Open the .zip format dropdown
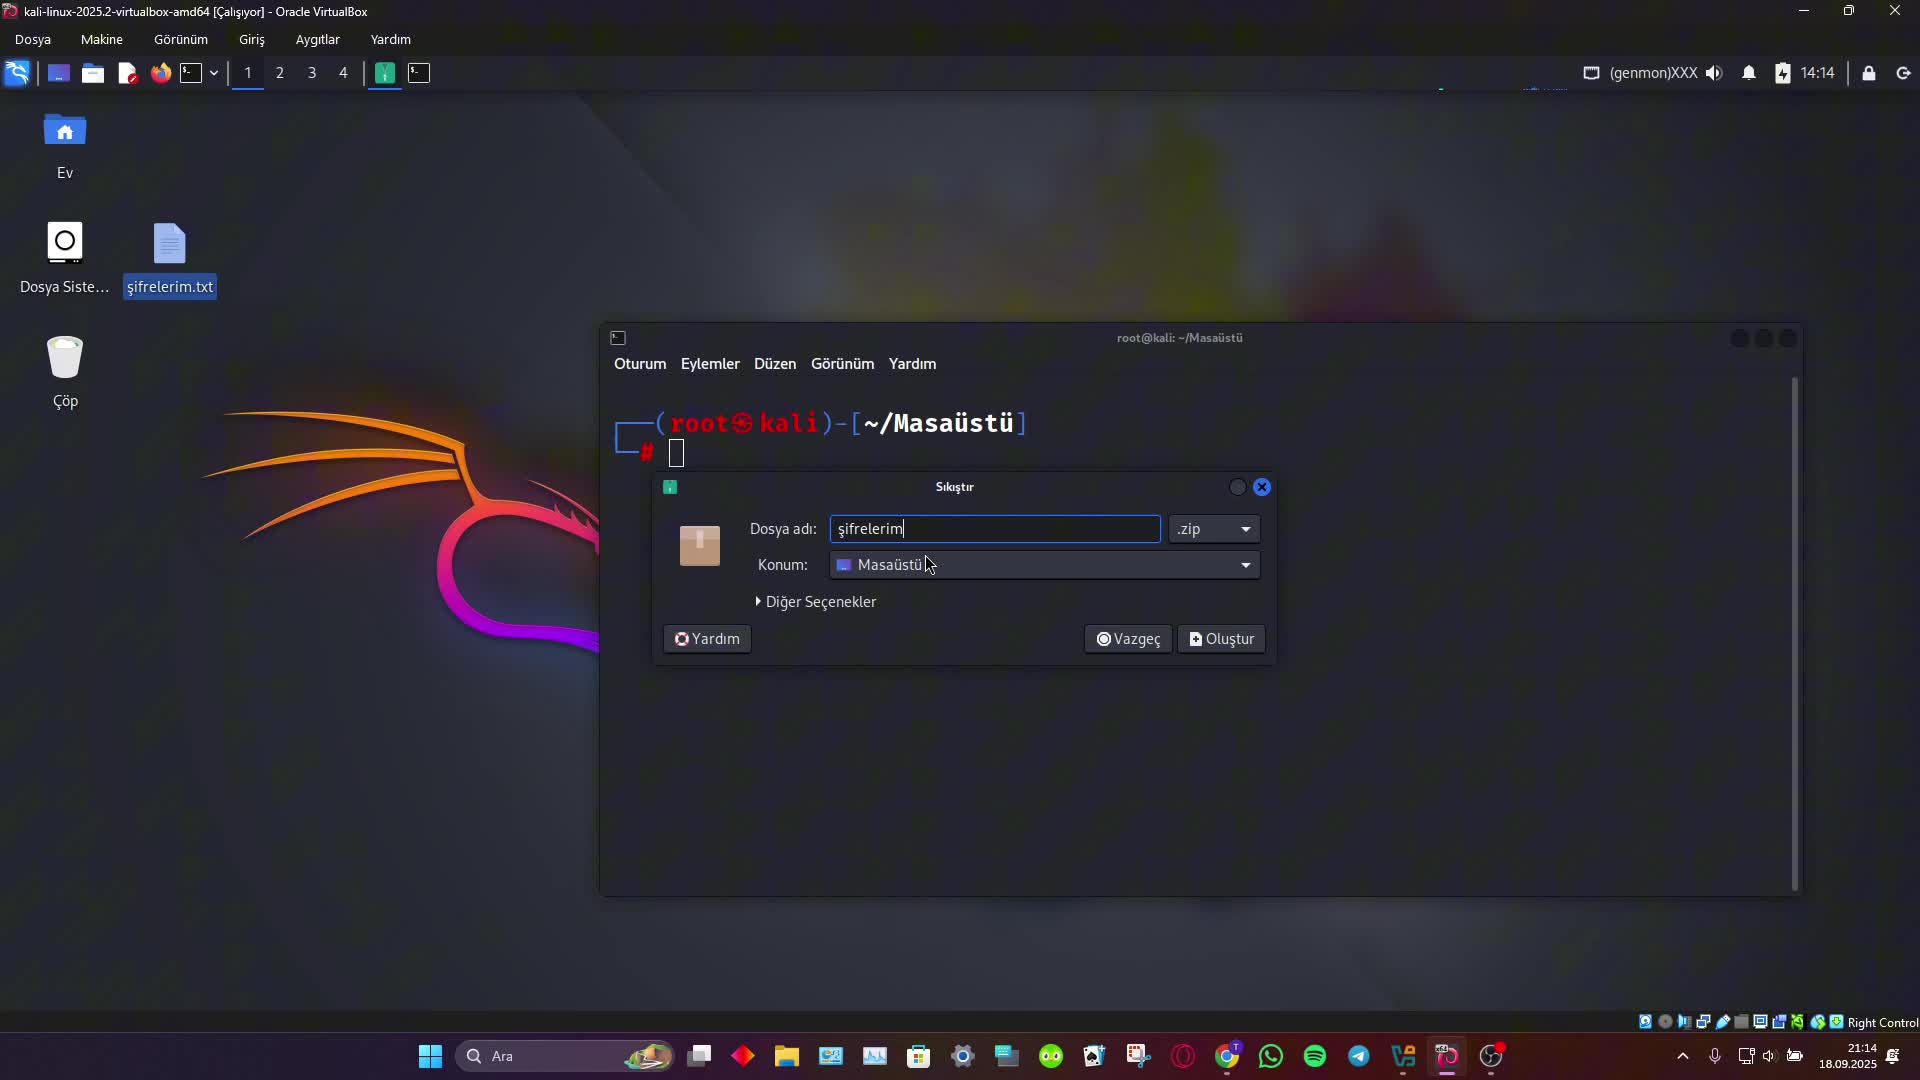 1214,529
